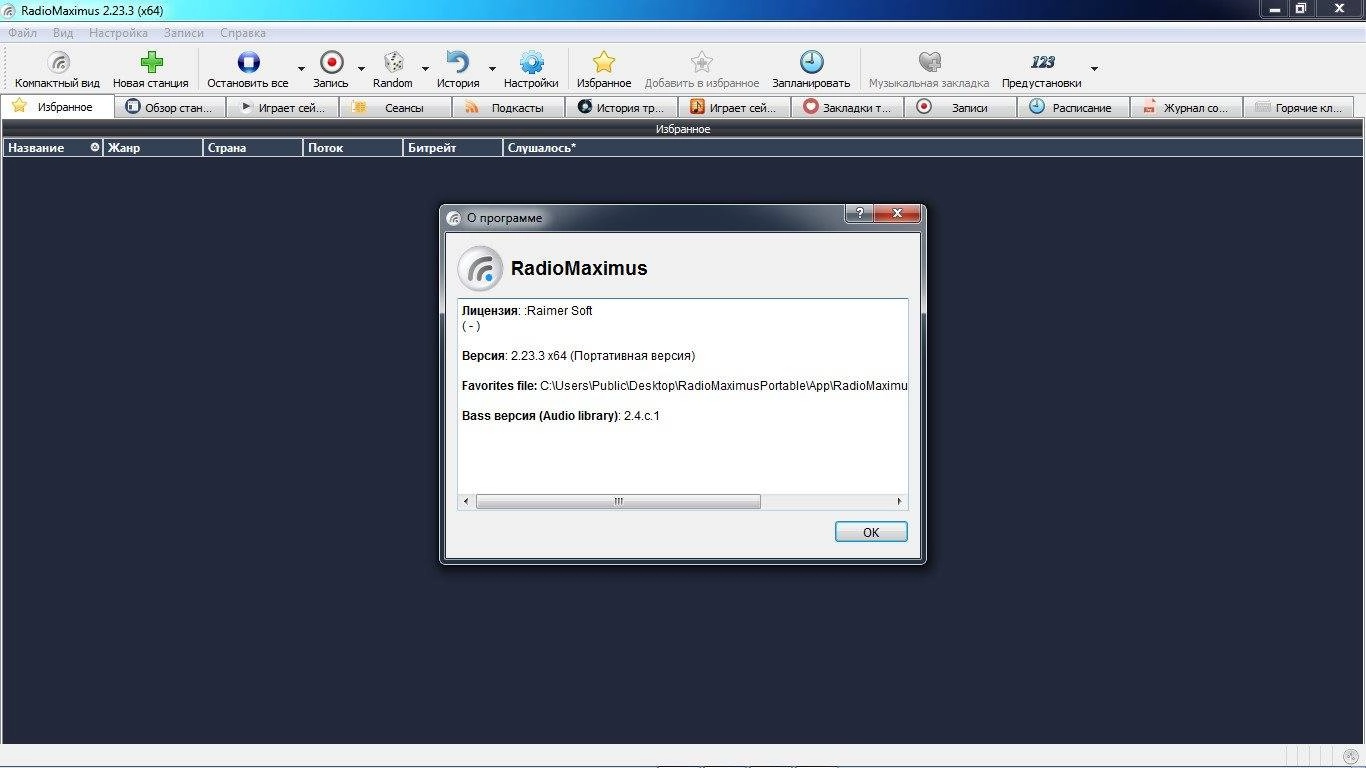1366x768 pixels.
Task: Sort by Поток column header
Action: (x=353, y=147)
